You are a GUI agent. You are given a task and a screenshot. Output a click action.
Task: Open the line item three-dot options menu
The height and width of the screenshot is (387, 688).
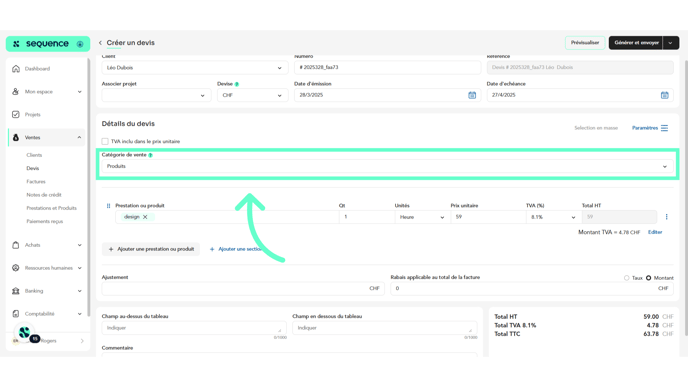[x=666, y=217]
